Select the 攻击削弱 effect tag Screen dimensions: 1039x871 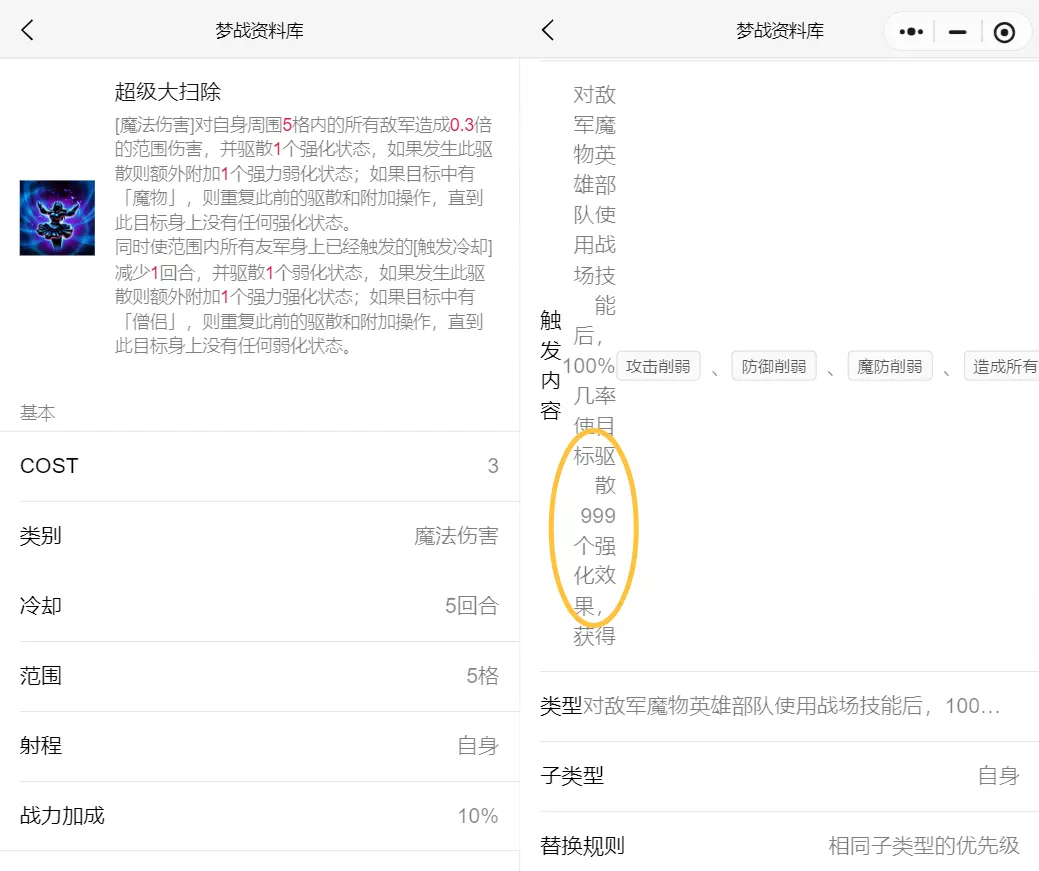tap(658, 366)
